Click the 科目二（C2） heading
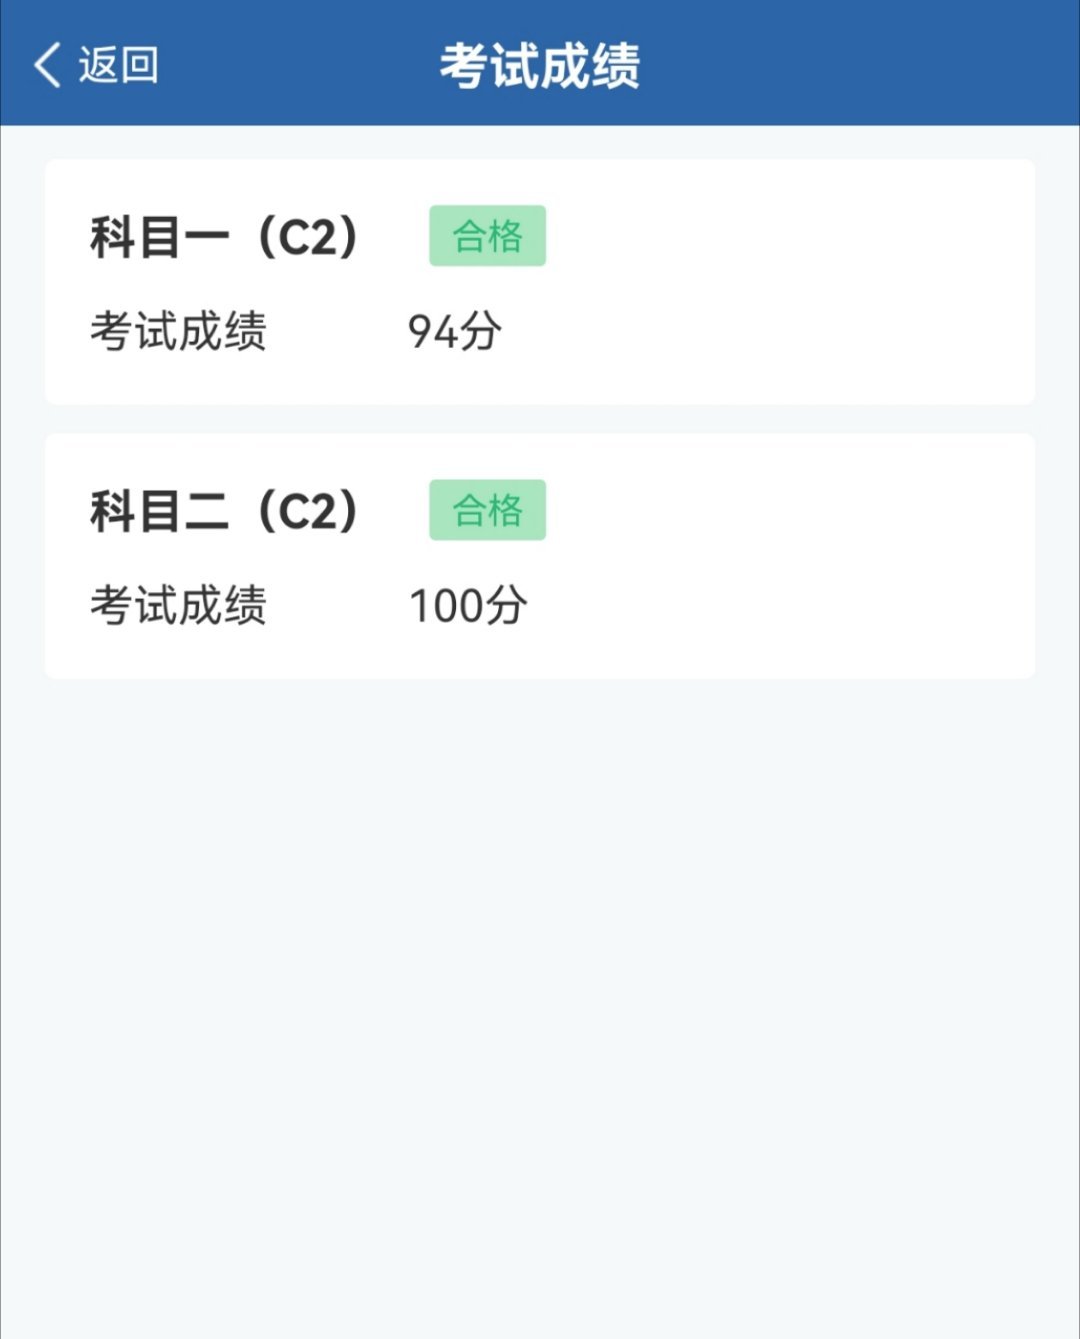Screen dimensions: 1080x1339 click(224, 511)
